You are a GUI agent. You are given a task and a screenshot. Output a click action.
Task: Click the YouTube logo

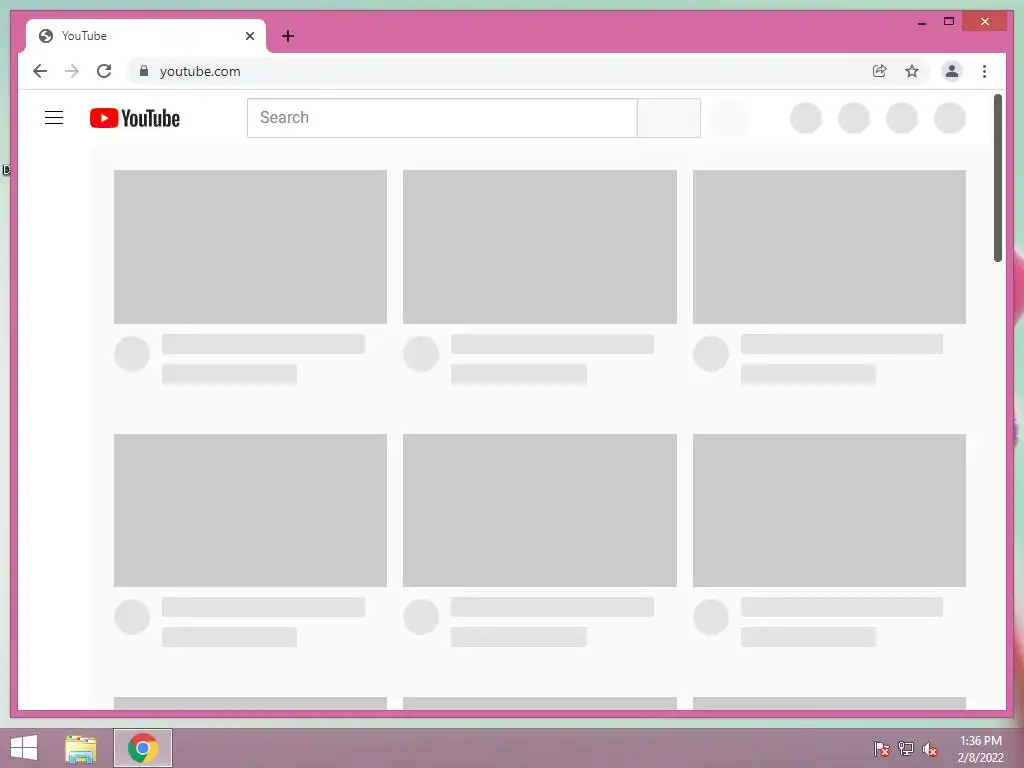135,118
